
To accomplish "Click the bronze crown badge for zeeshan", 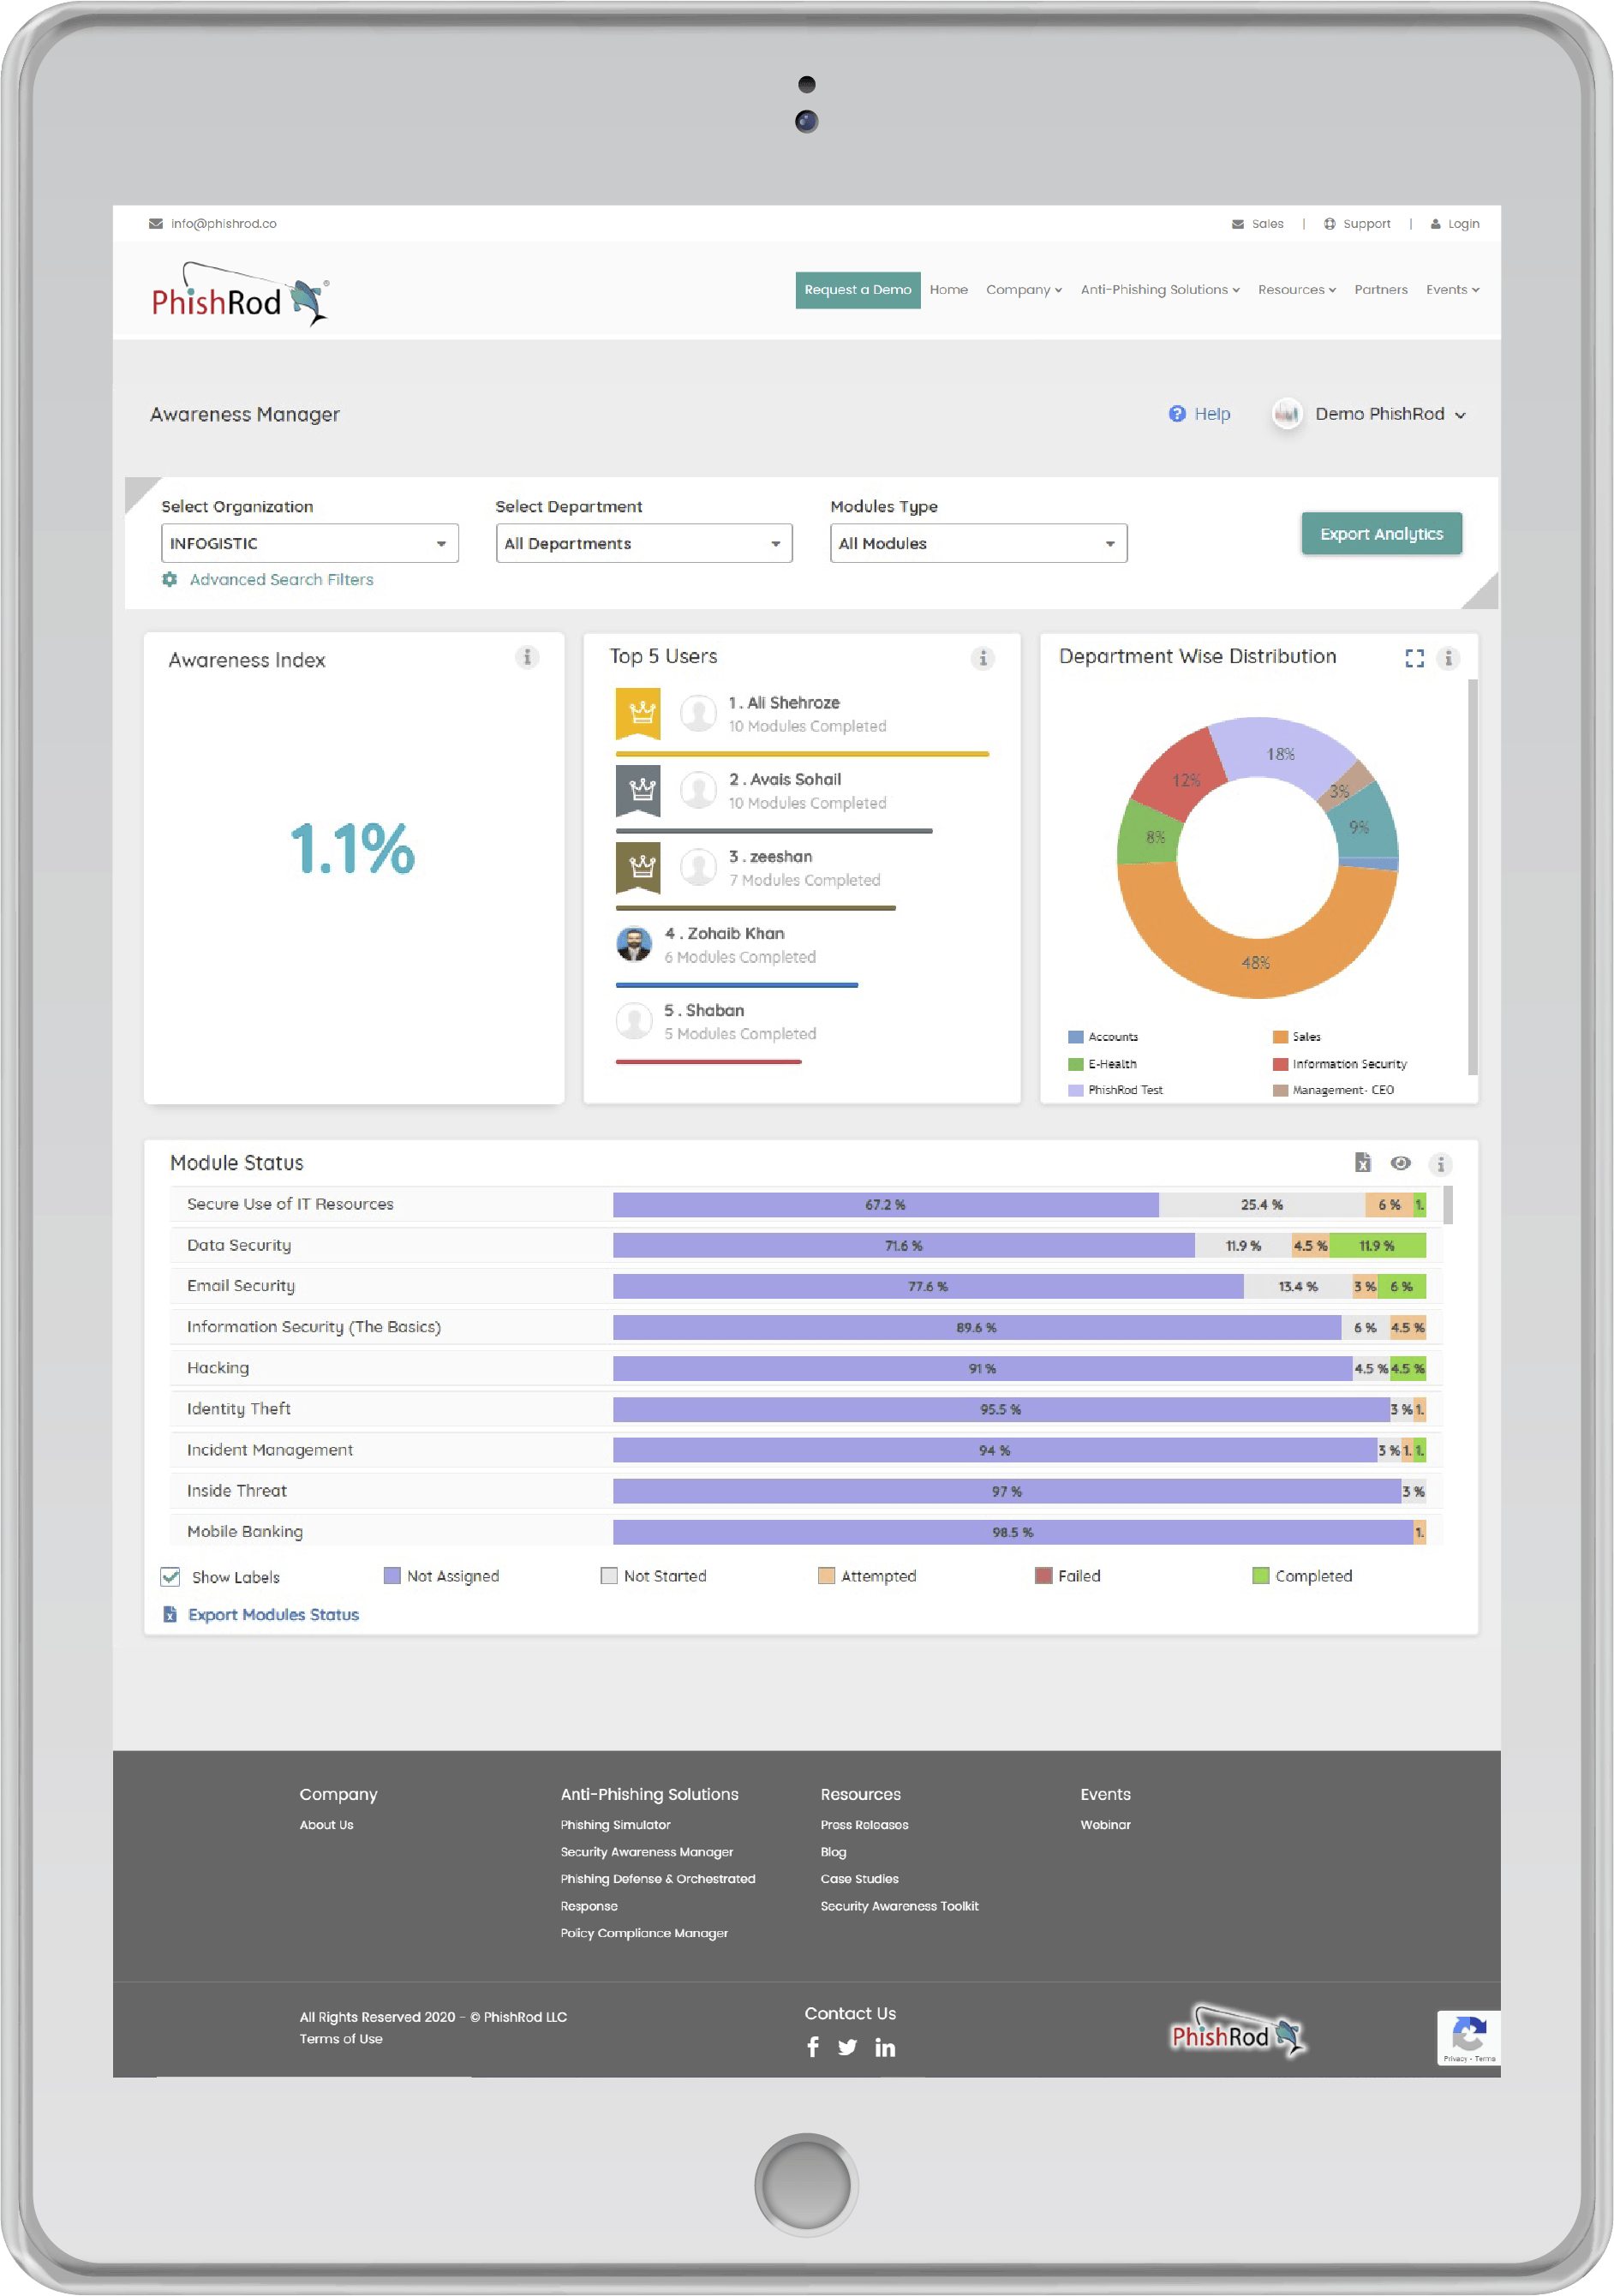I will click(x=638, y=867).
